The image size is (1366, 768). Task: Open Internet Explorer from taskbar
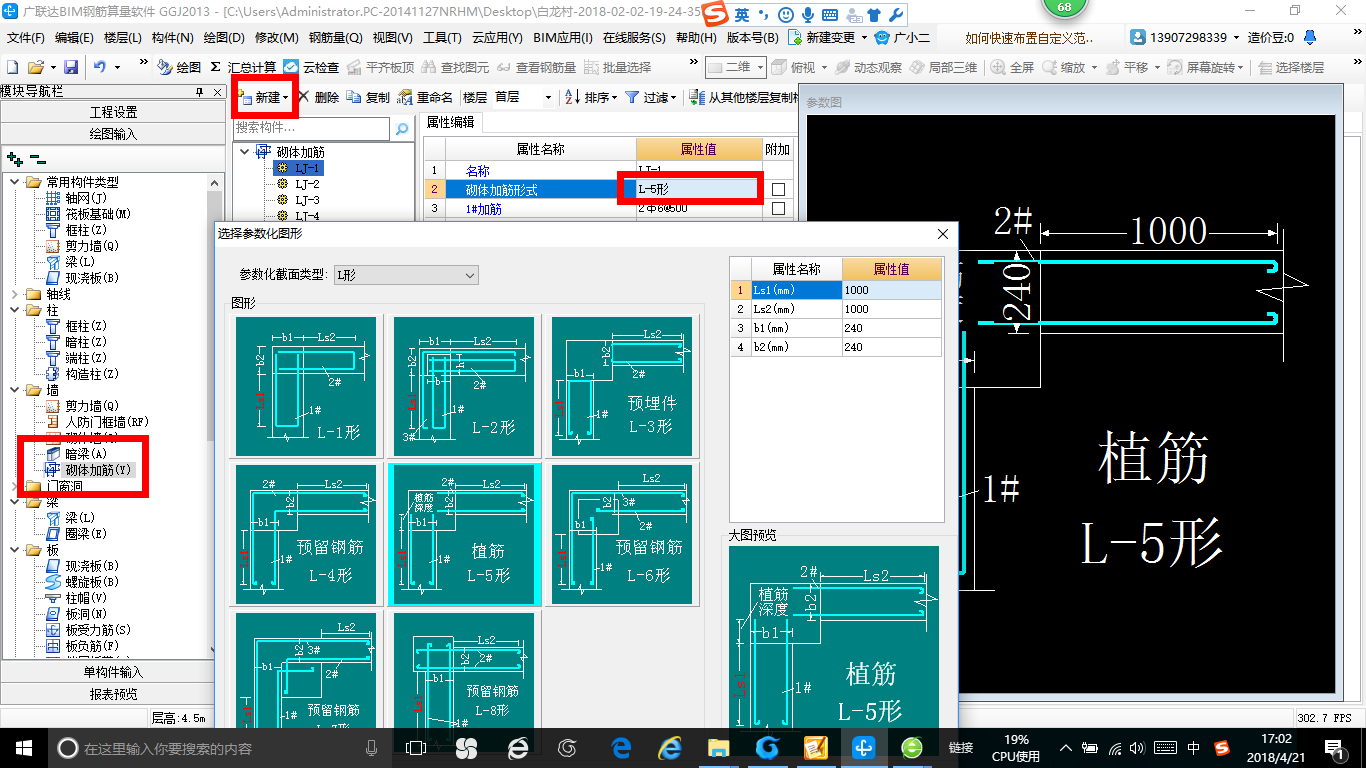(x=670, y=747)
